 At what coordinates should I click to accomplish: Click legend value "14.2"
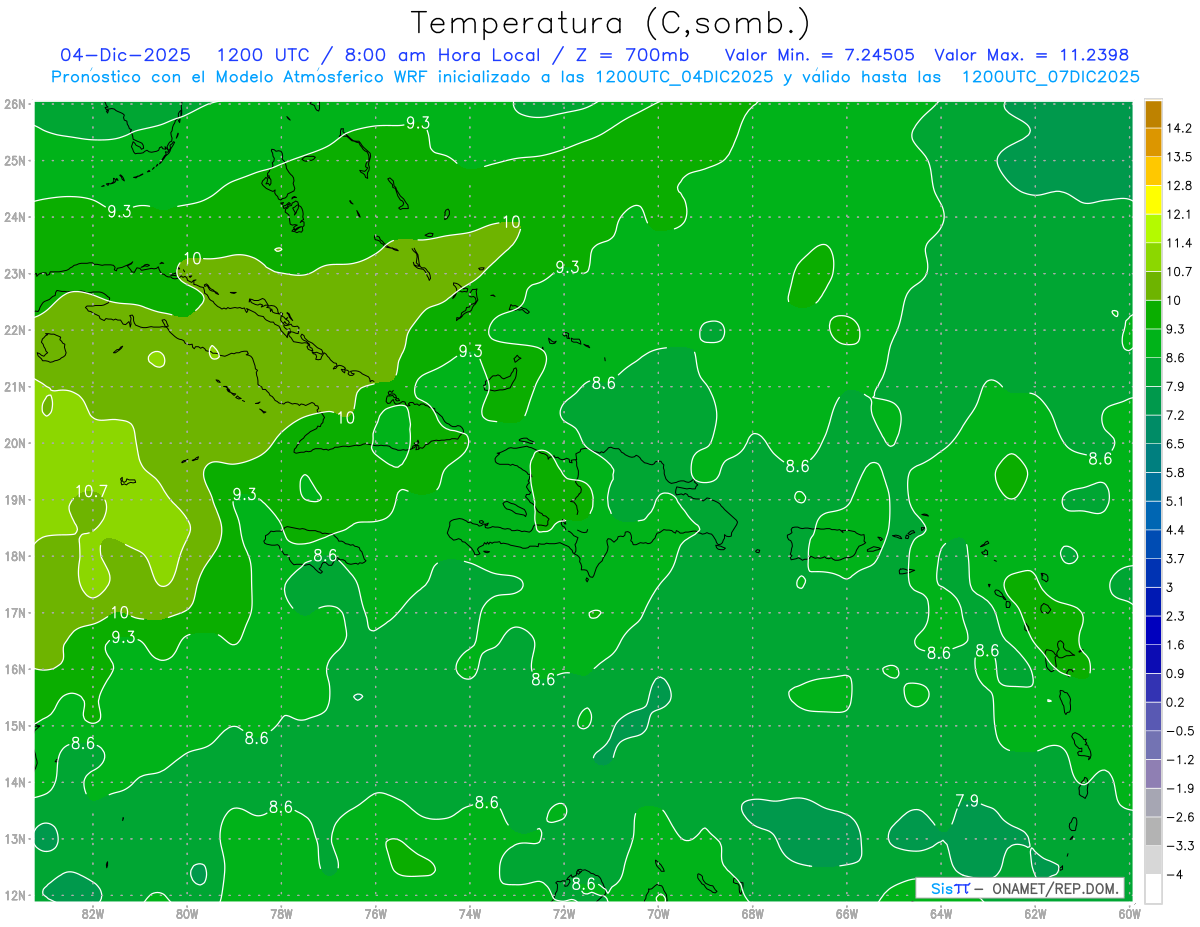pos(1180,128)
